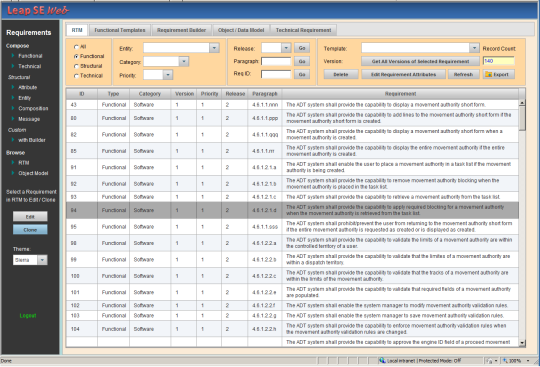This screenshot has height=367, width=540.
Task: Select the row with ID 104
Action: pos(292,329)
